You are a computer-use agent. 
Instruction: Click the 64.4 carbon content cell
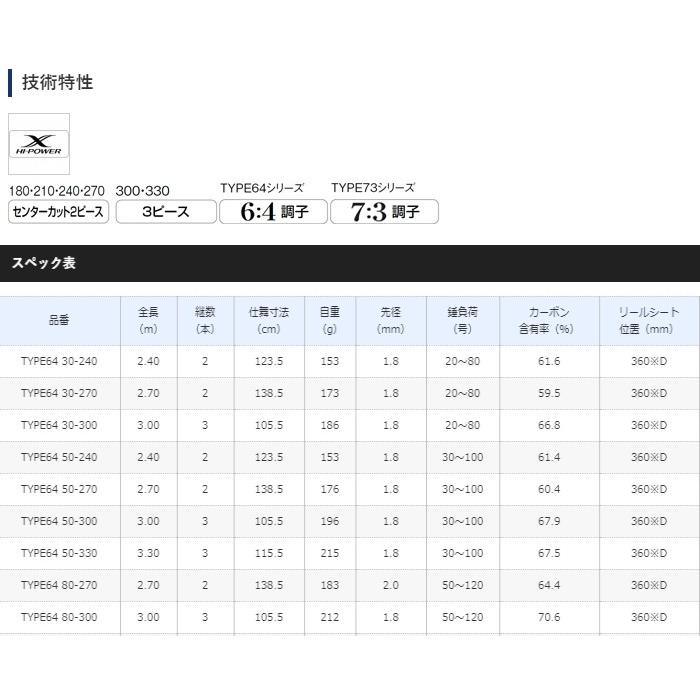tap(549, 585)
